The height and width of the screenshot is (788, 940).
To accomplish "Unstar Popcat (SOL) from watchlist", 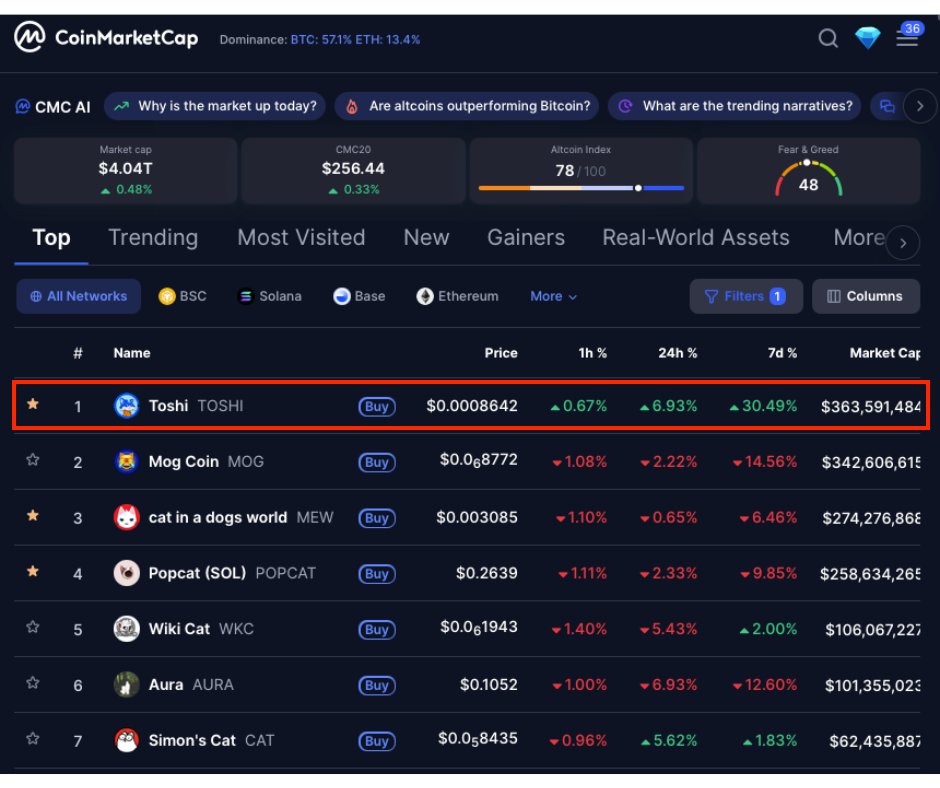I will point(33,571).
